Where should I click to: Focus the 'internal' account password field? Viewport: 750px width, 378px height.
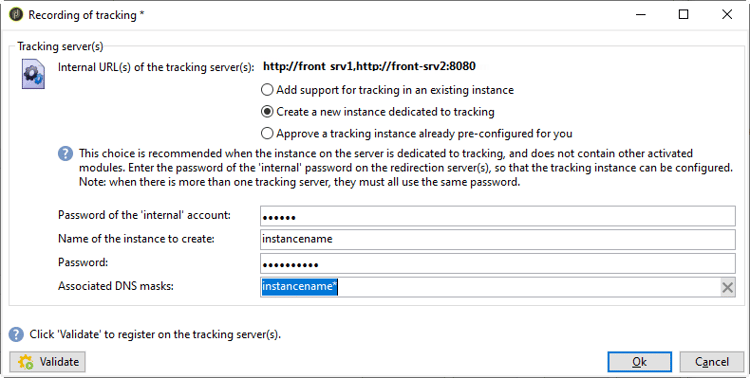tap(497, 216)
